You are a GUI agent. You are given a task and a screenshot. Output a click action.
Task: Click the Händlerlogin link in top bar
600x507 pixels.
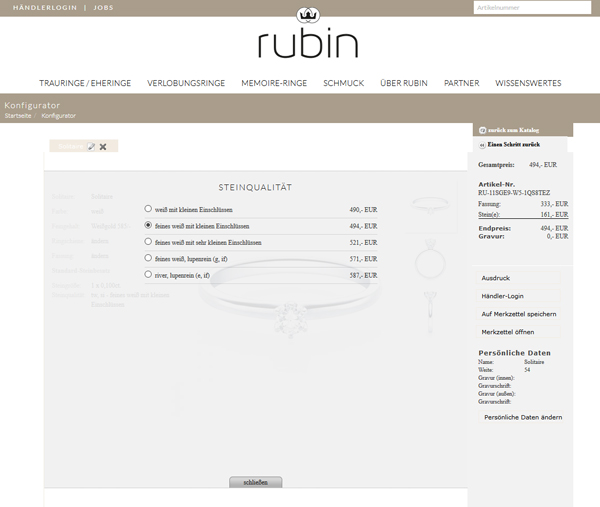click(45, 8)
